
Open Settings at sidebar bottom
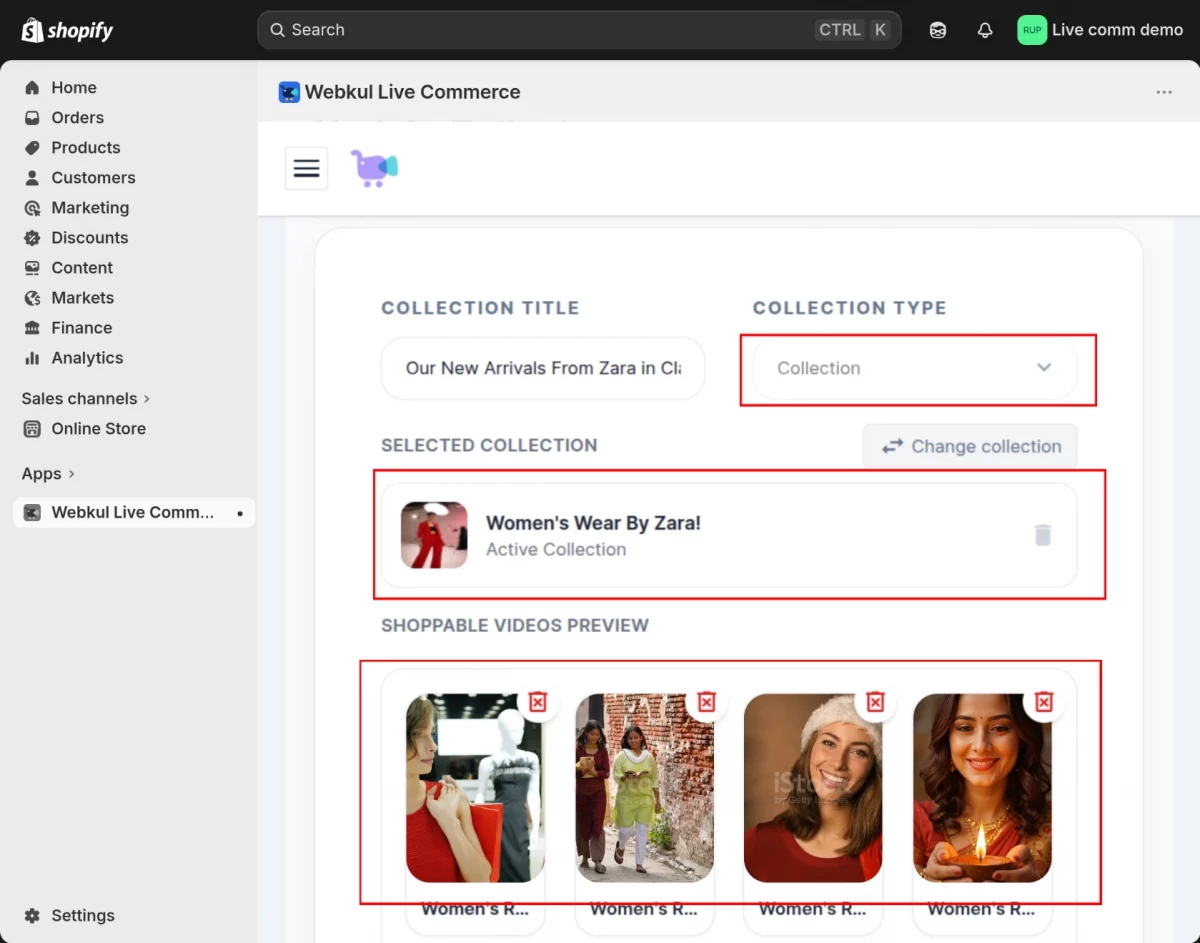pyautogui.click(x=83, y=915)
